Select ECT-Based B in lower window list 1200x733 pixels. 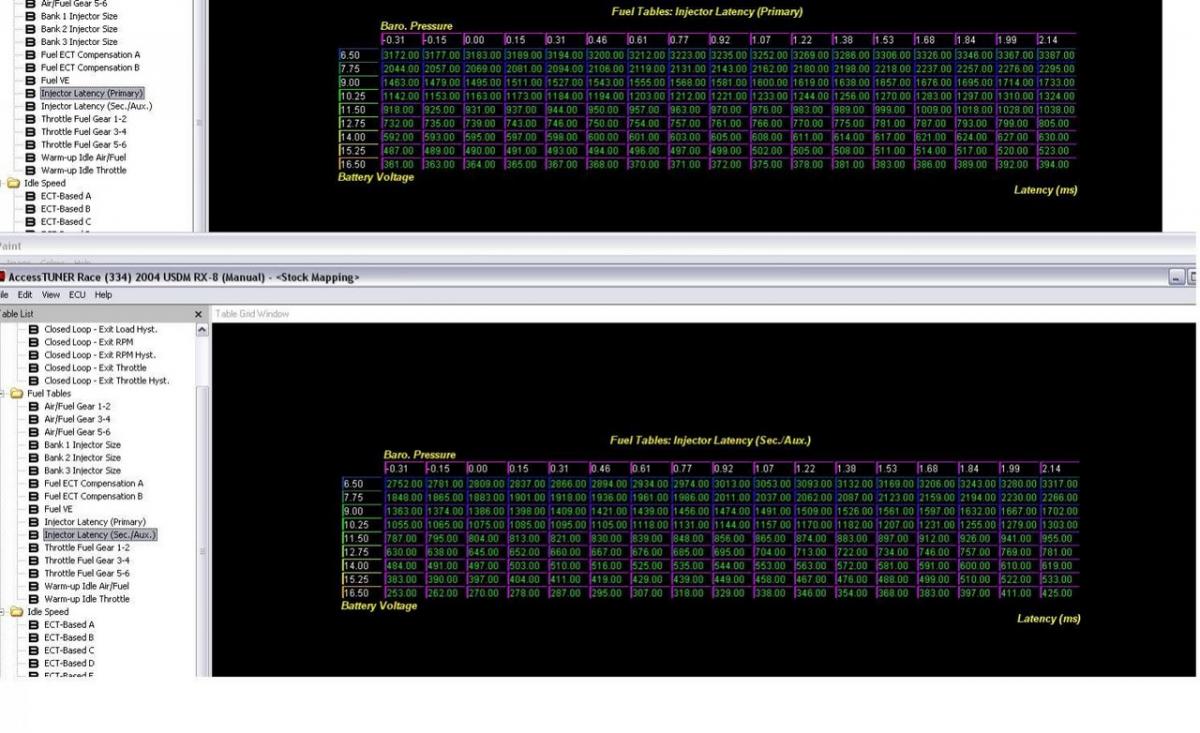[69, 638]
